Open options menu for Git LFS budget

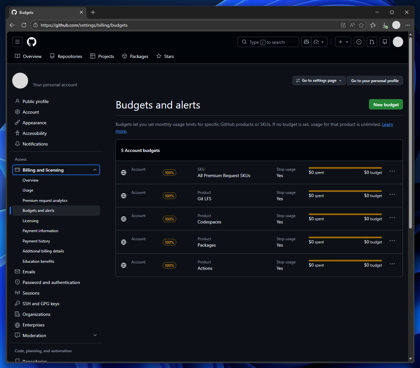click(x=392, y=194)
